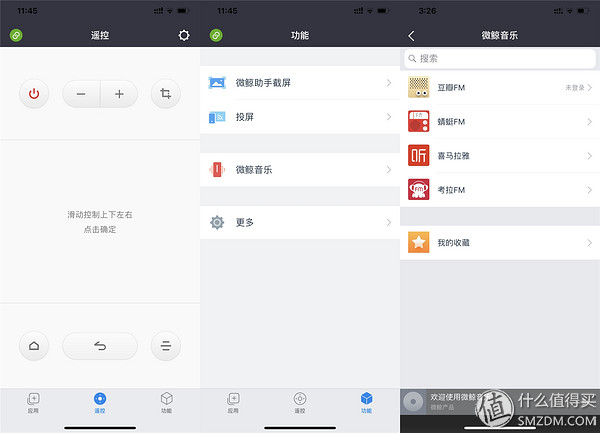Viewport: 600px width, 433px height.
Task: Switch to 应用 tab in 遥控 screen
Action: 33,403
